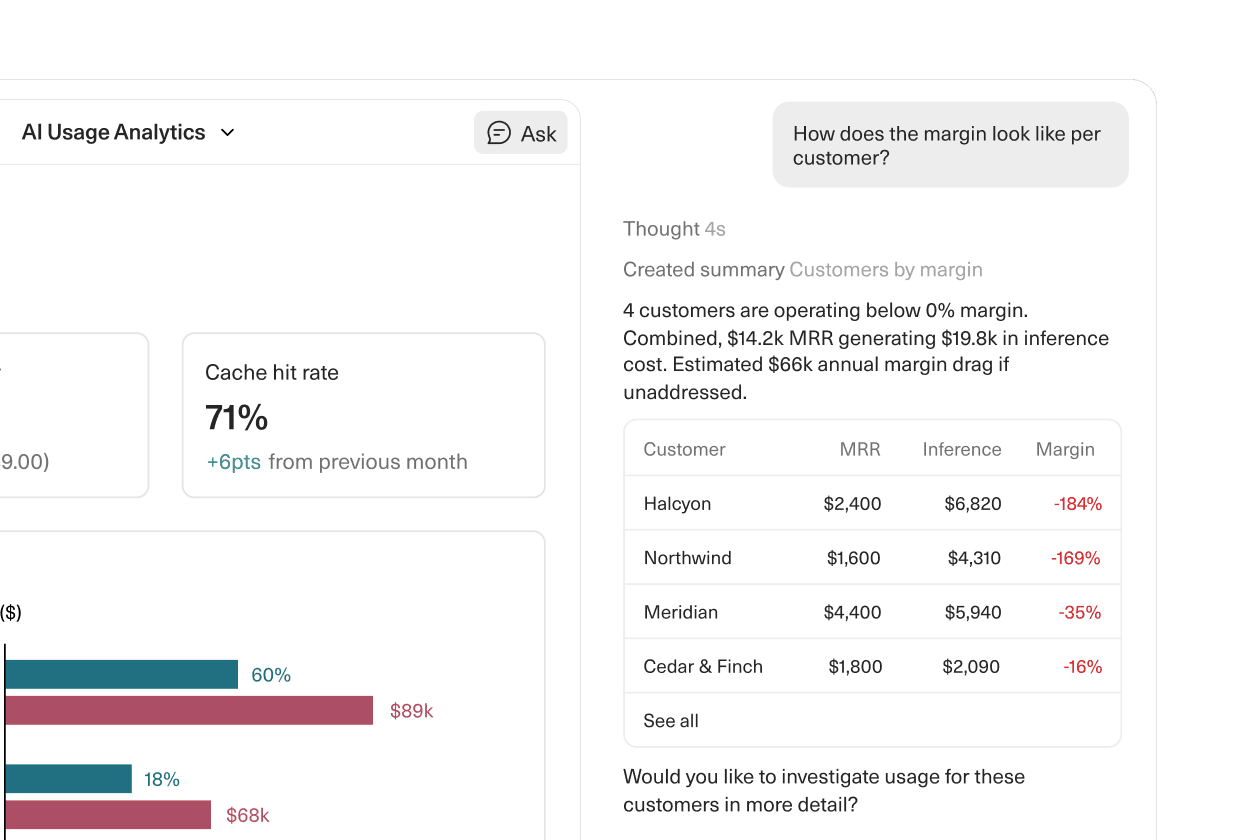Click the 60% bar label
The width and height of the screenshot is (1236, 840).
click(x=271, y=675)
